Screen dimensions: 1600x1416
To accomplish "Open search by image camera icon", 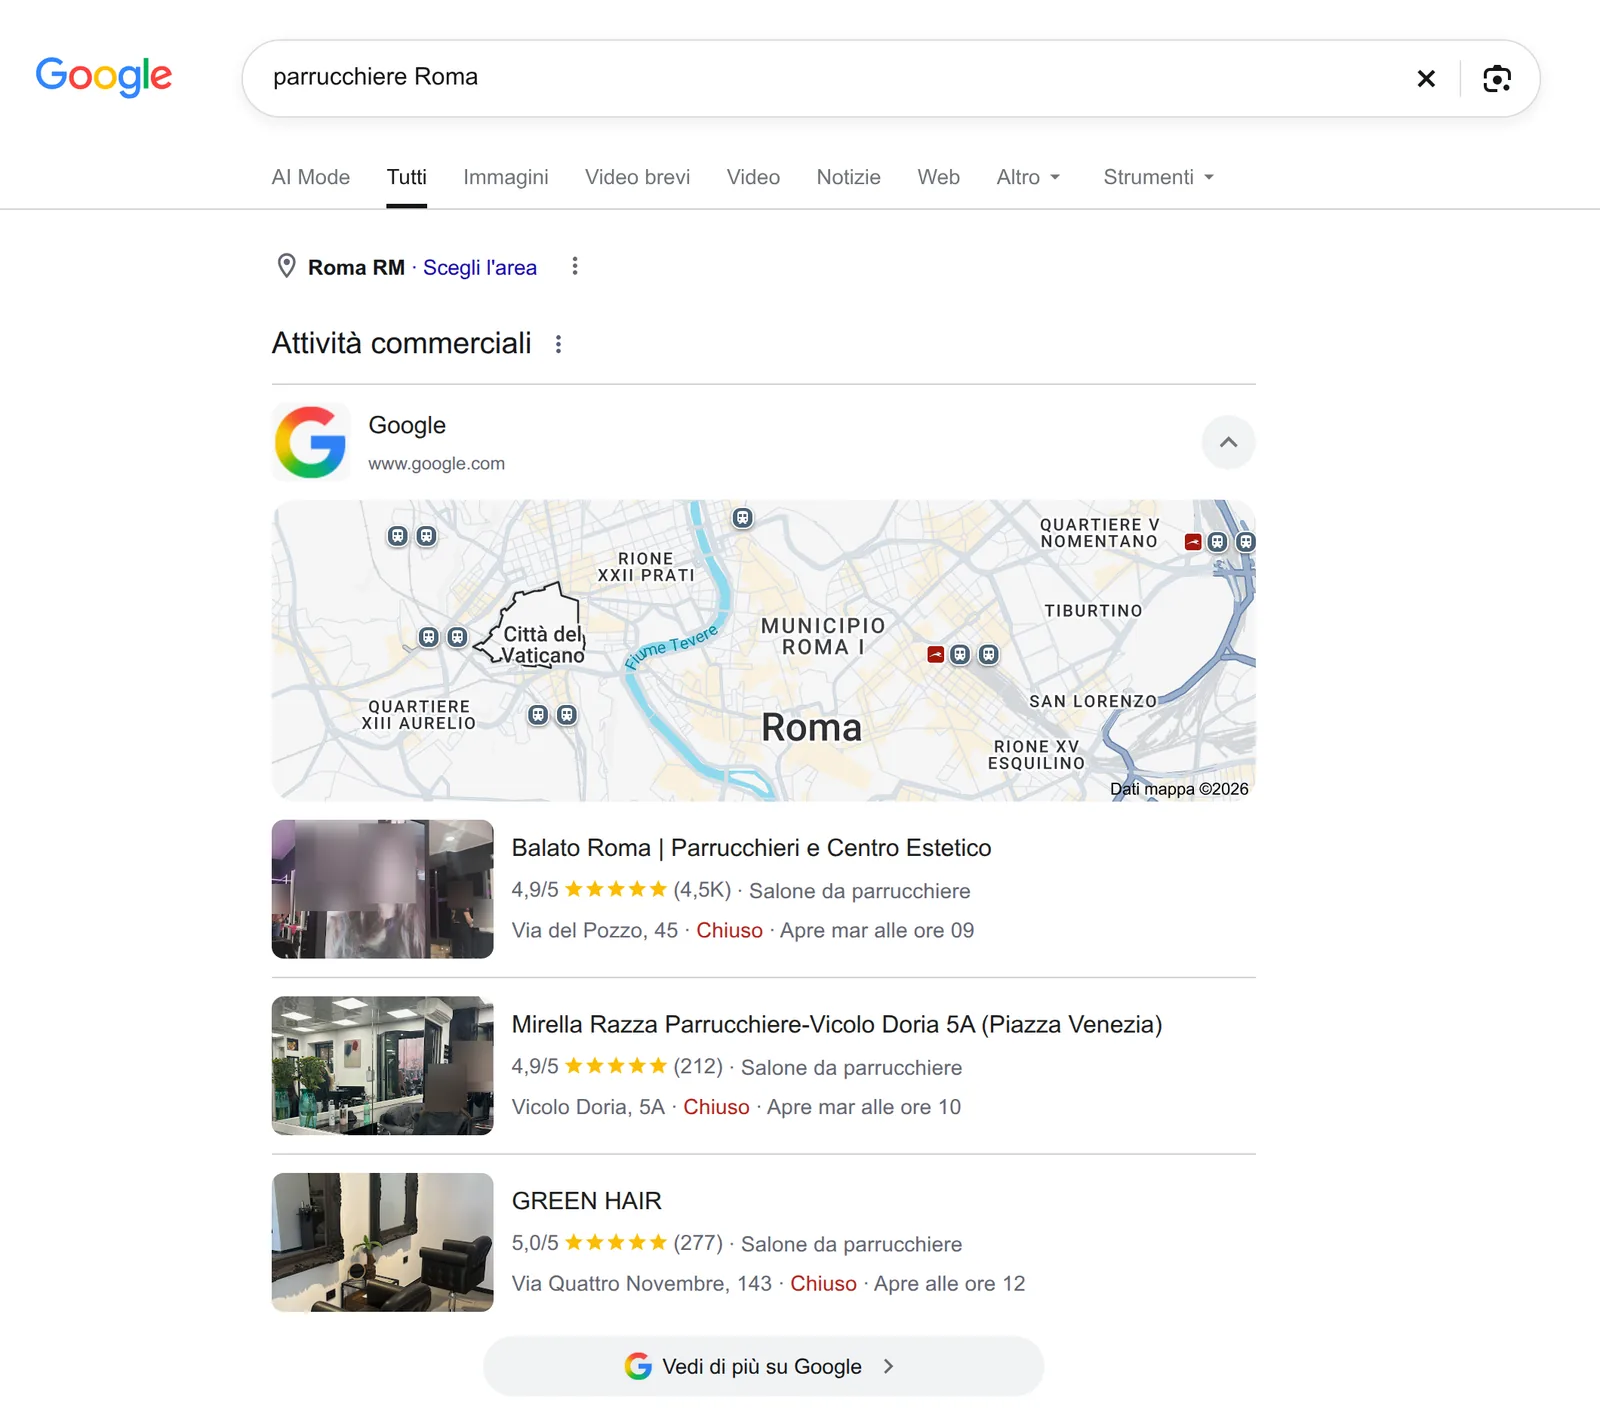I will pyautogui.click(x=1497, y=78).
